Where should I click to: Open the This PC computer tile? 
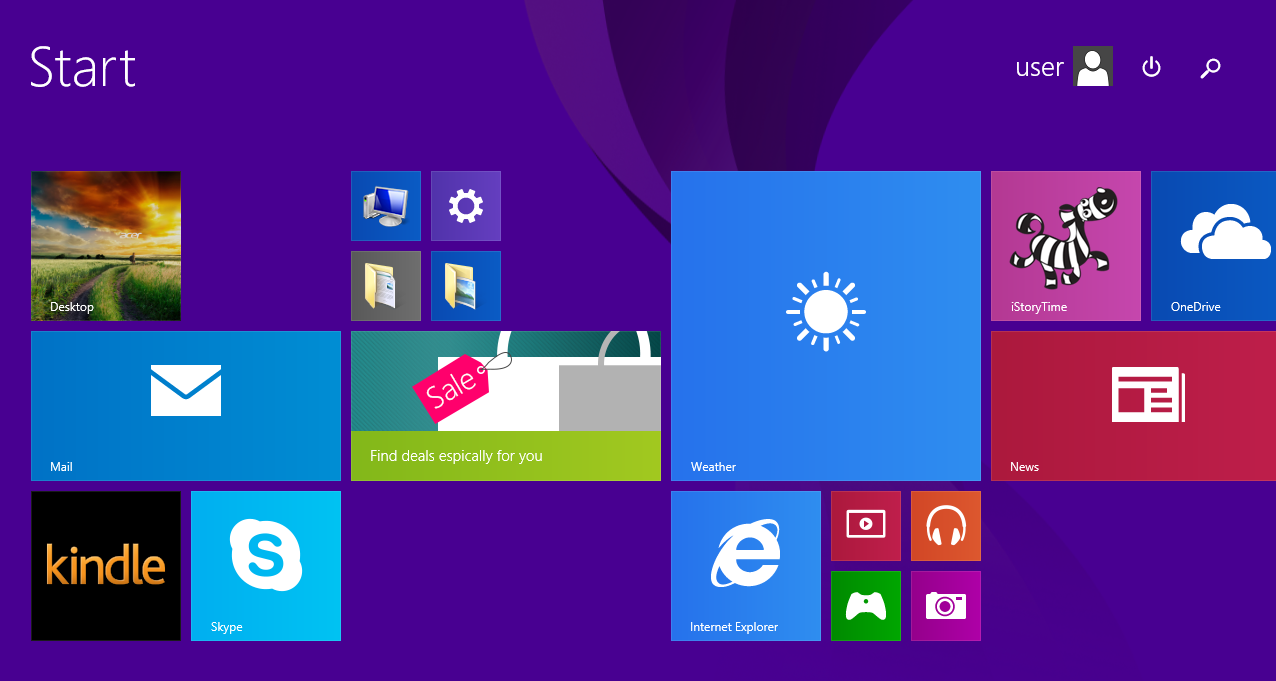coord(386,206)
